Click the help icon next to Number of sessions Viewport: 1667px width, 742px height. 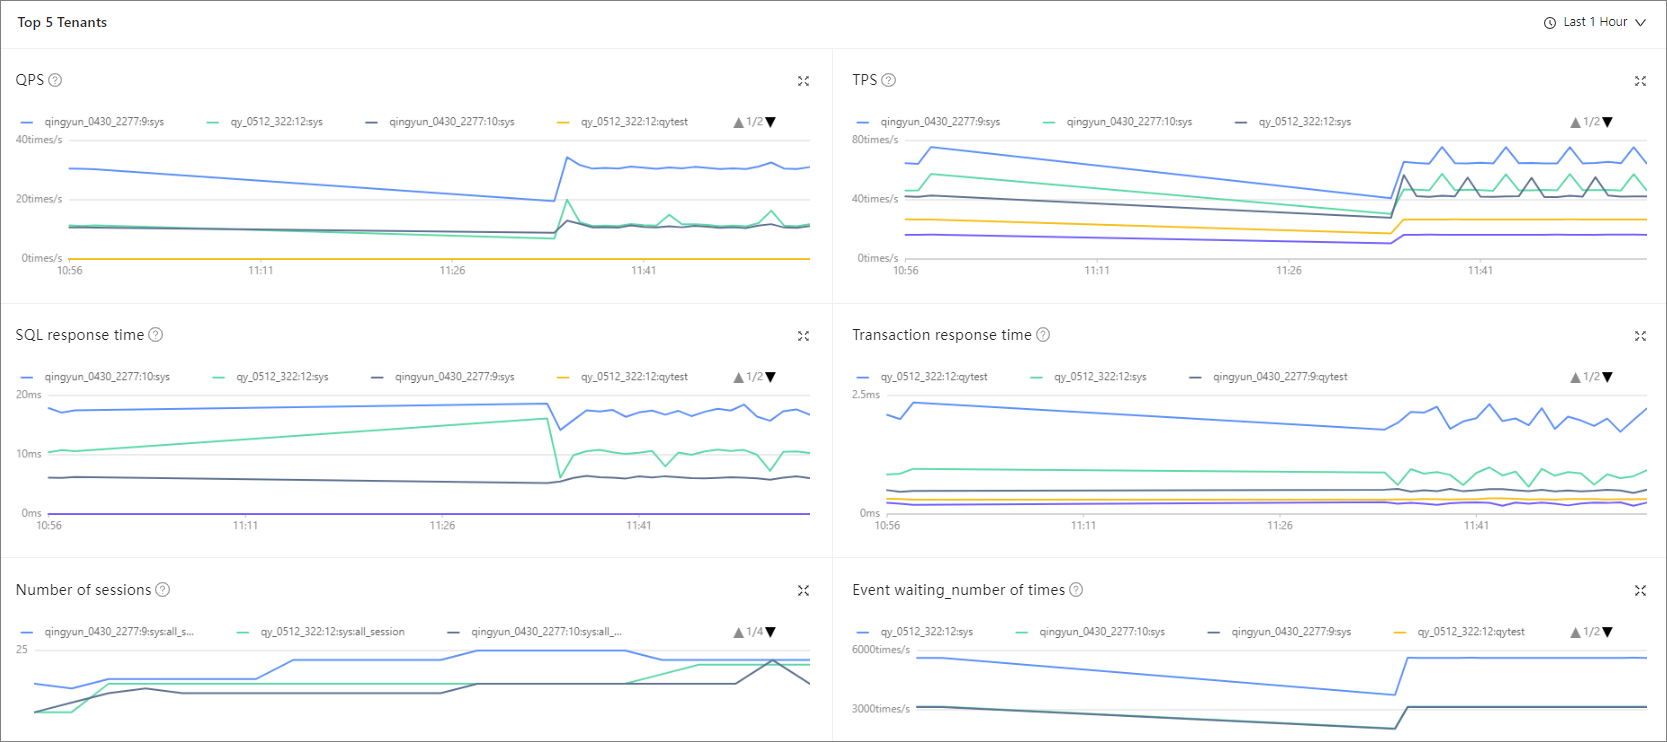coord(163,590)
